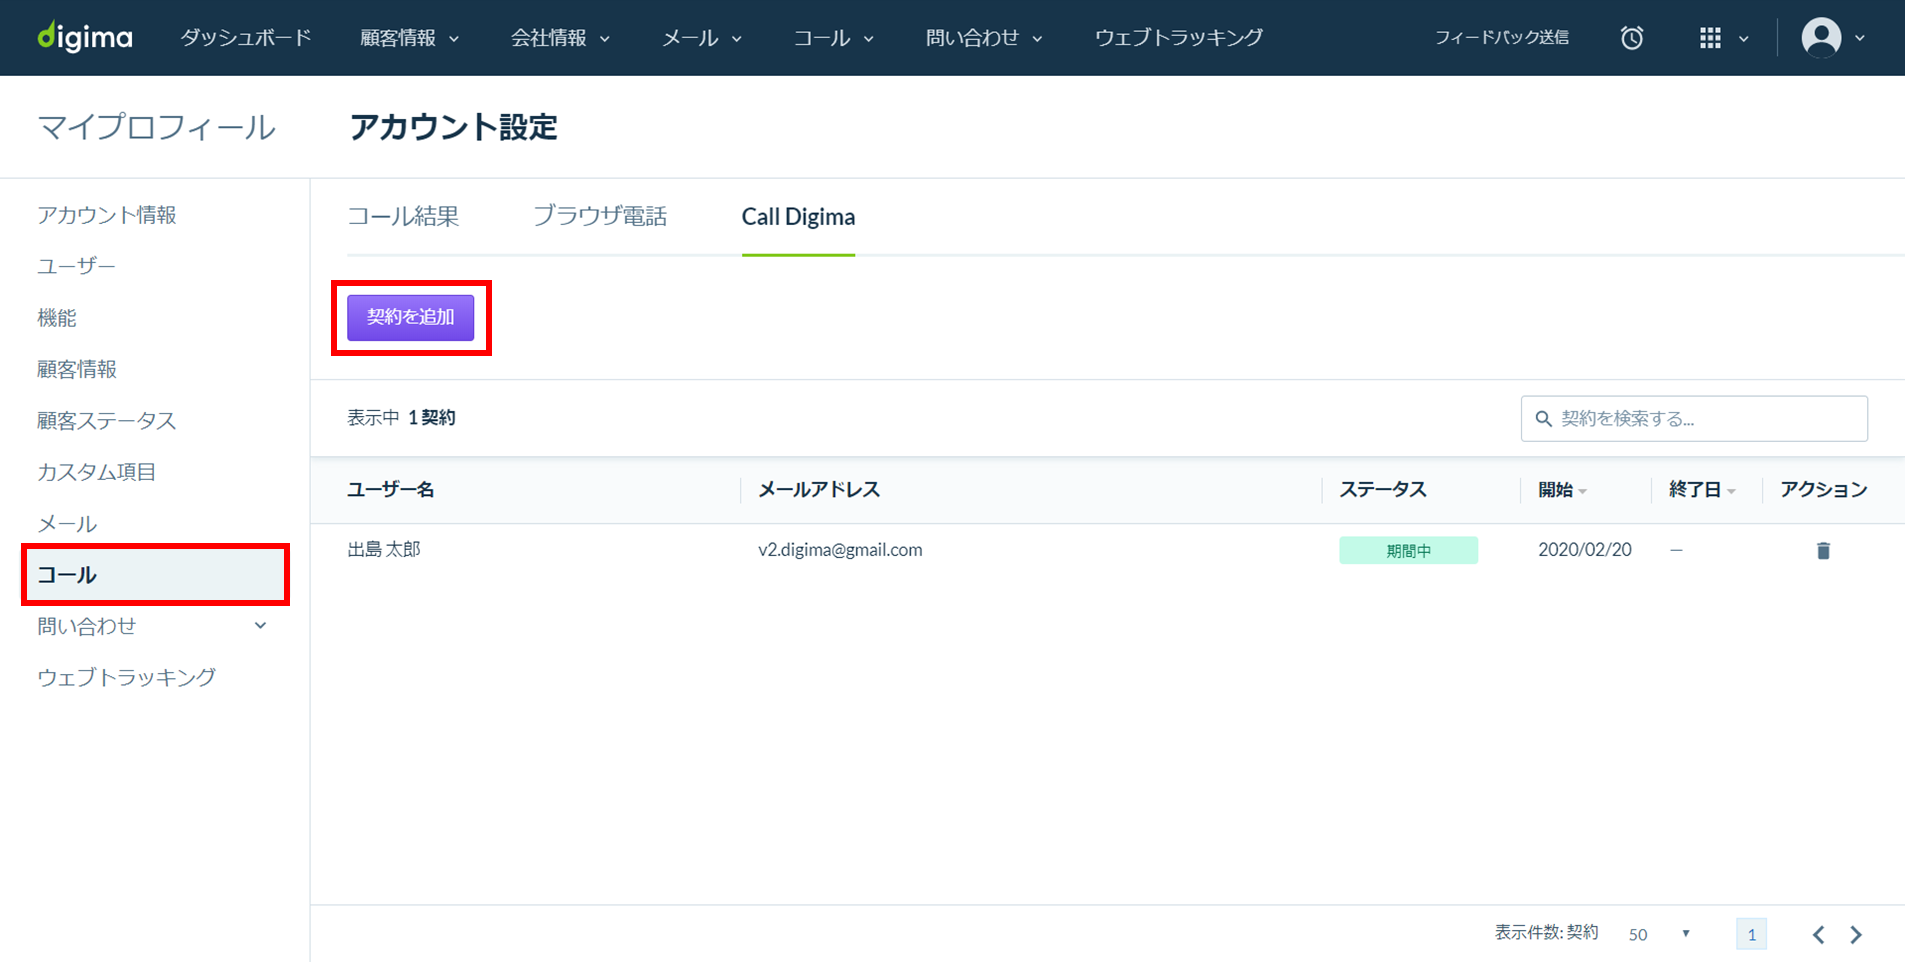Click 契約を追加 button
The height and width of the screenshot is (962, 1905).
coord(411,317)
